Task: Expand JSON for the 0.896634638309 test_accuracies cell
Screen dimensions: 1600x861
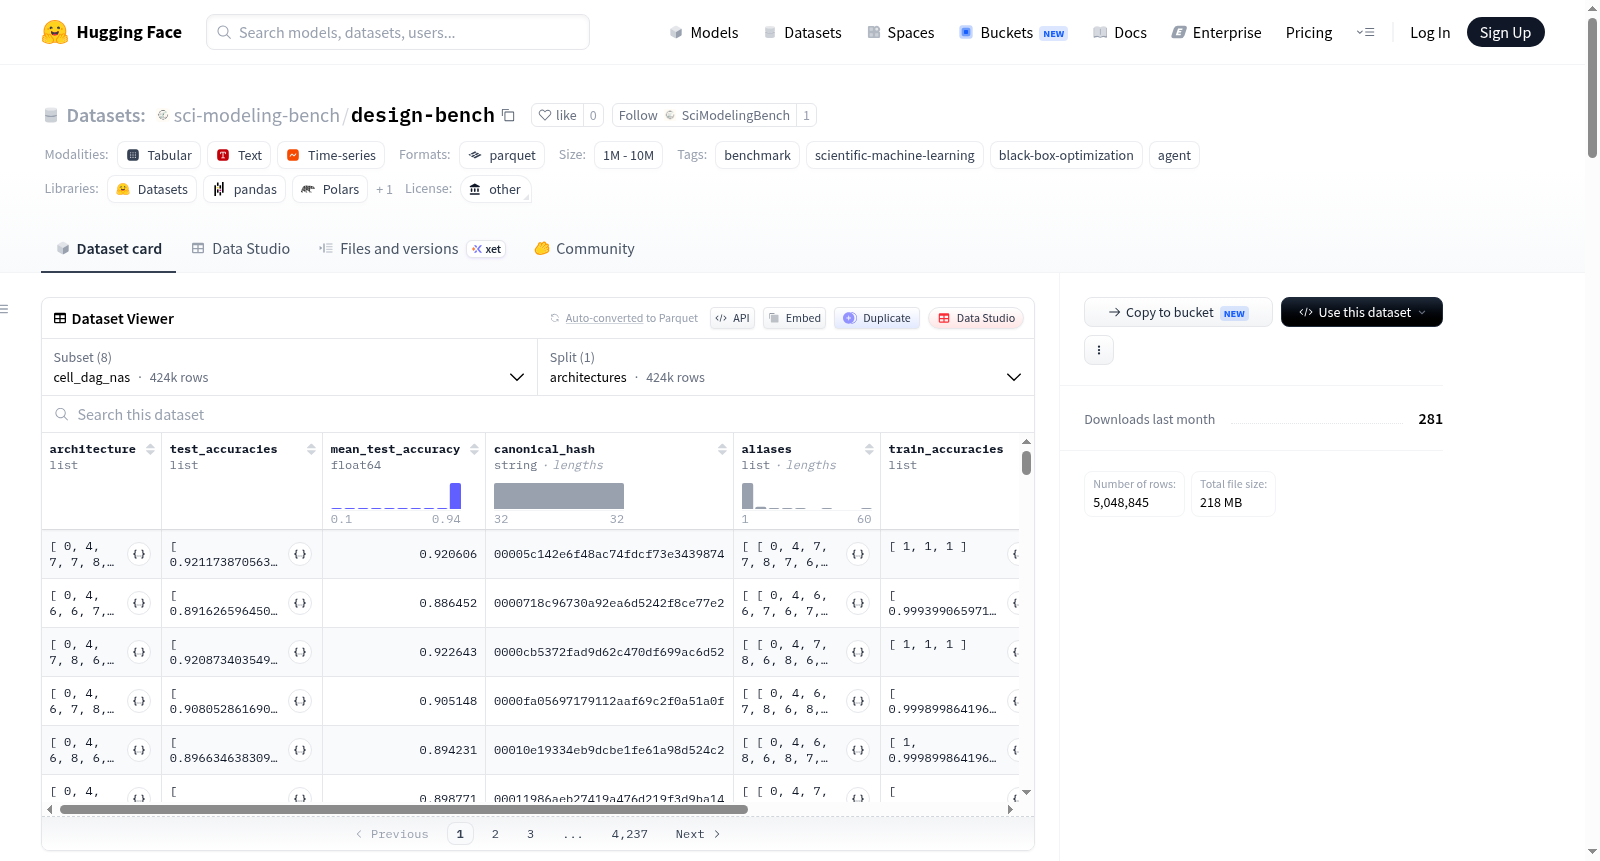Action: [300, 750]
